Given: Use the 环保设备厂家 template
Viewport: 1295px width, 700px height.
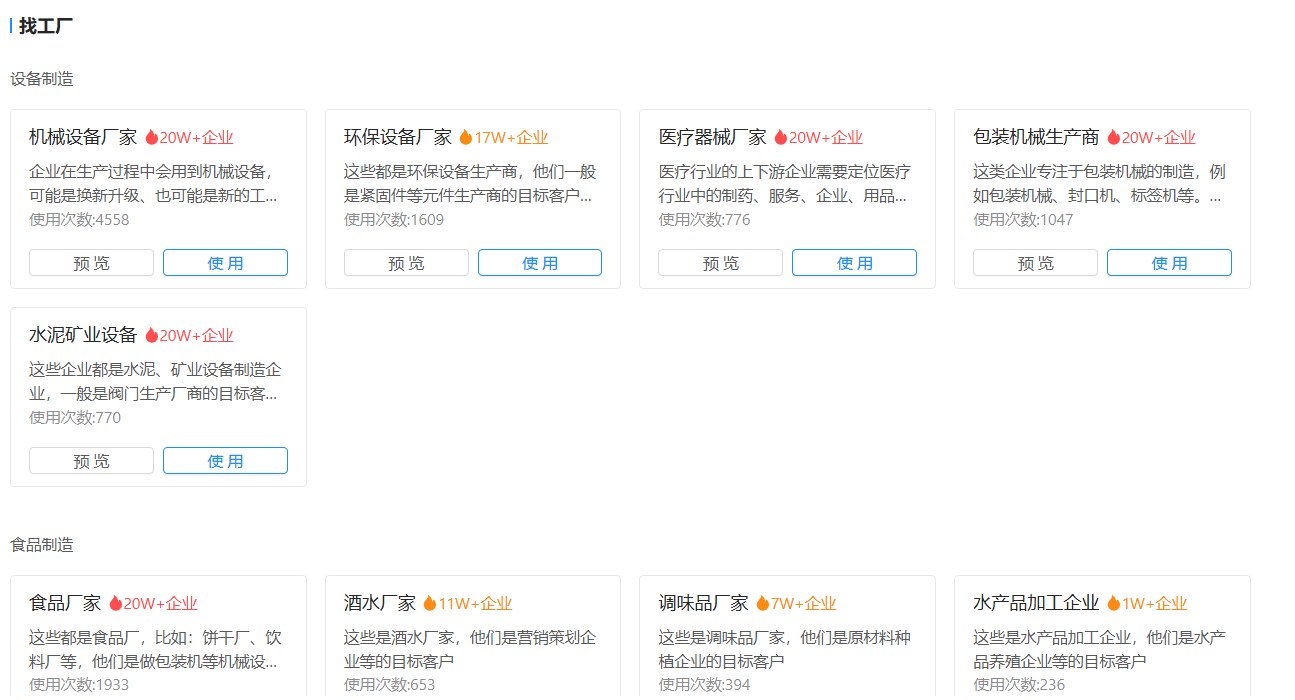Looking at the screenshot, I should click(x=540, y=263).
